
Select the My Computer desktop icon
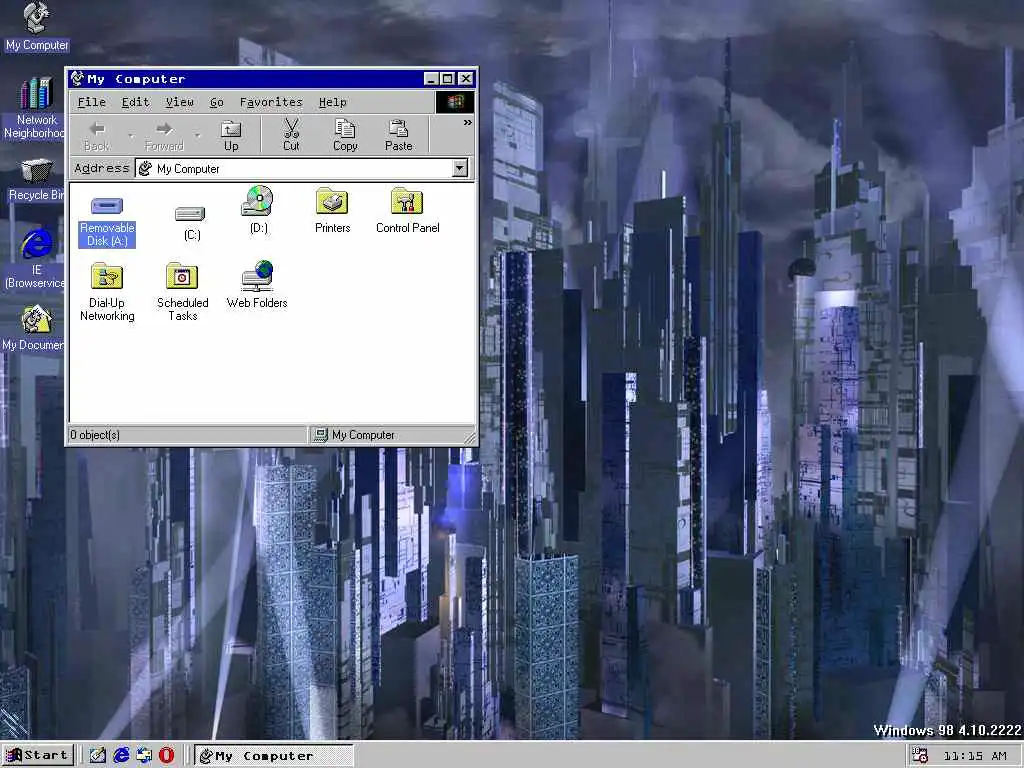pyautogui.click(x=37, y=27)
